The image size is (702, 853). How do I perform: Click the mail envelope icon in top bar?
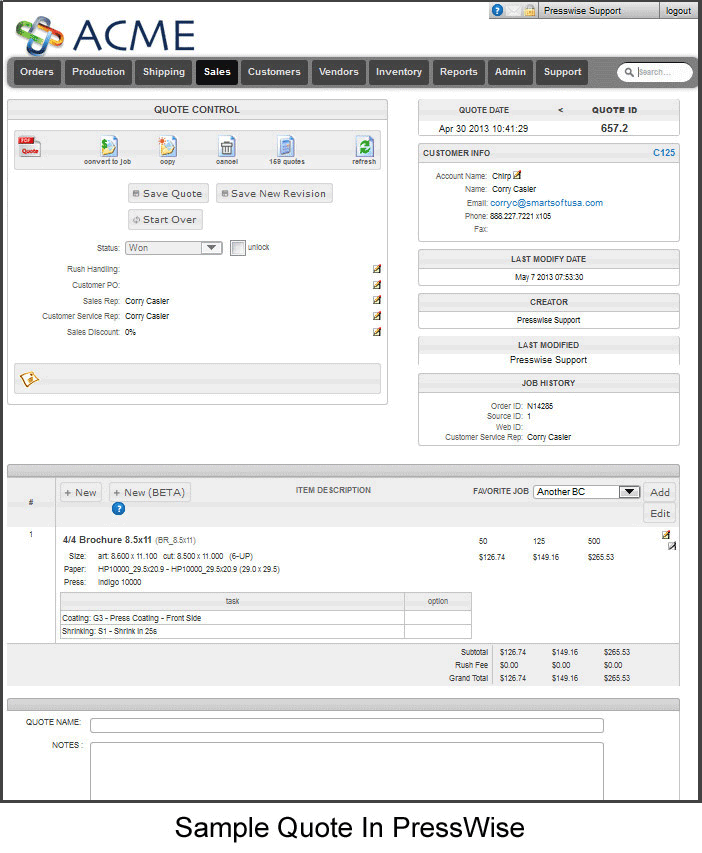pyautogui.click(x=513, y=10)
